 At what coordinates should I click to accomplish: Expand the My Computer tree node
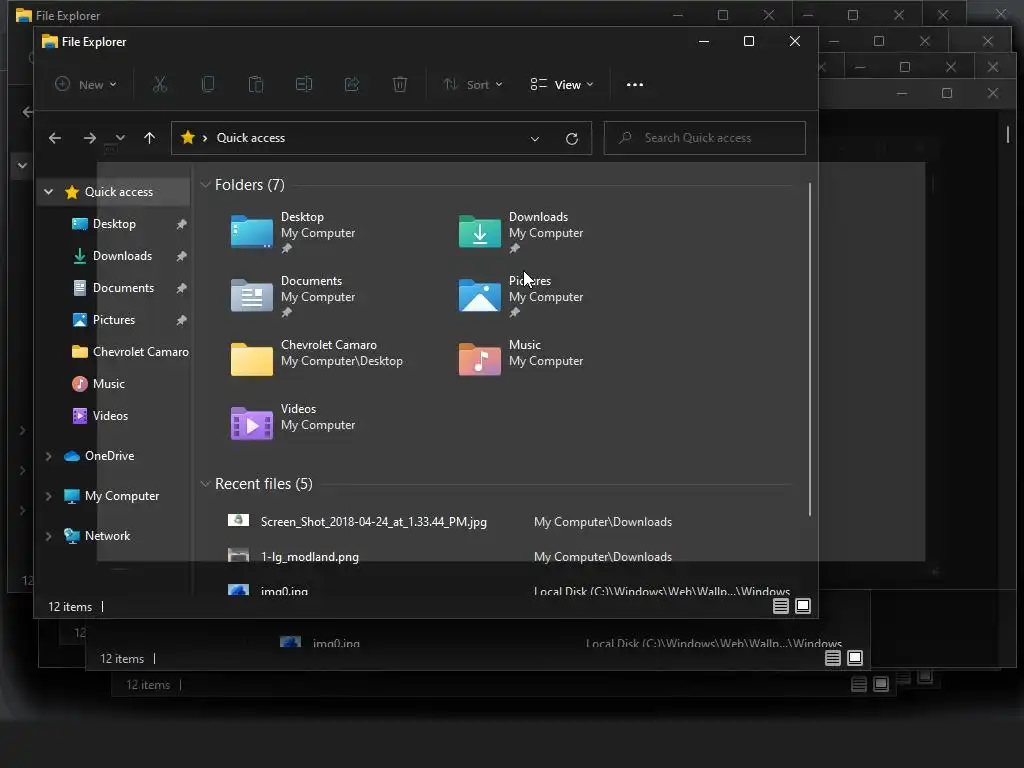point(48,496)
